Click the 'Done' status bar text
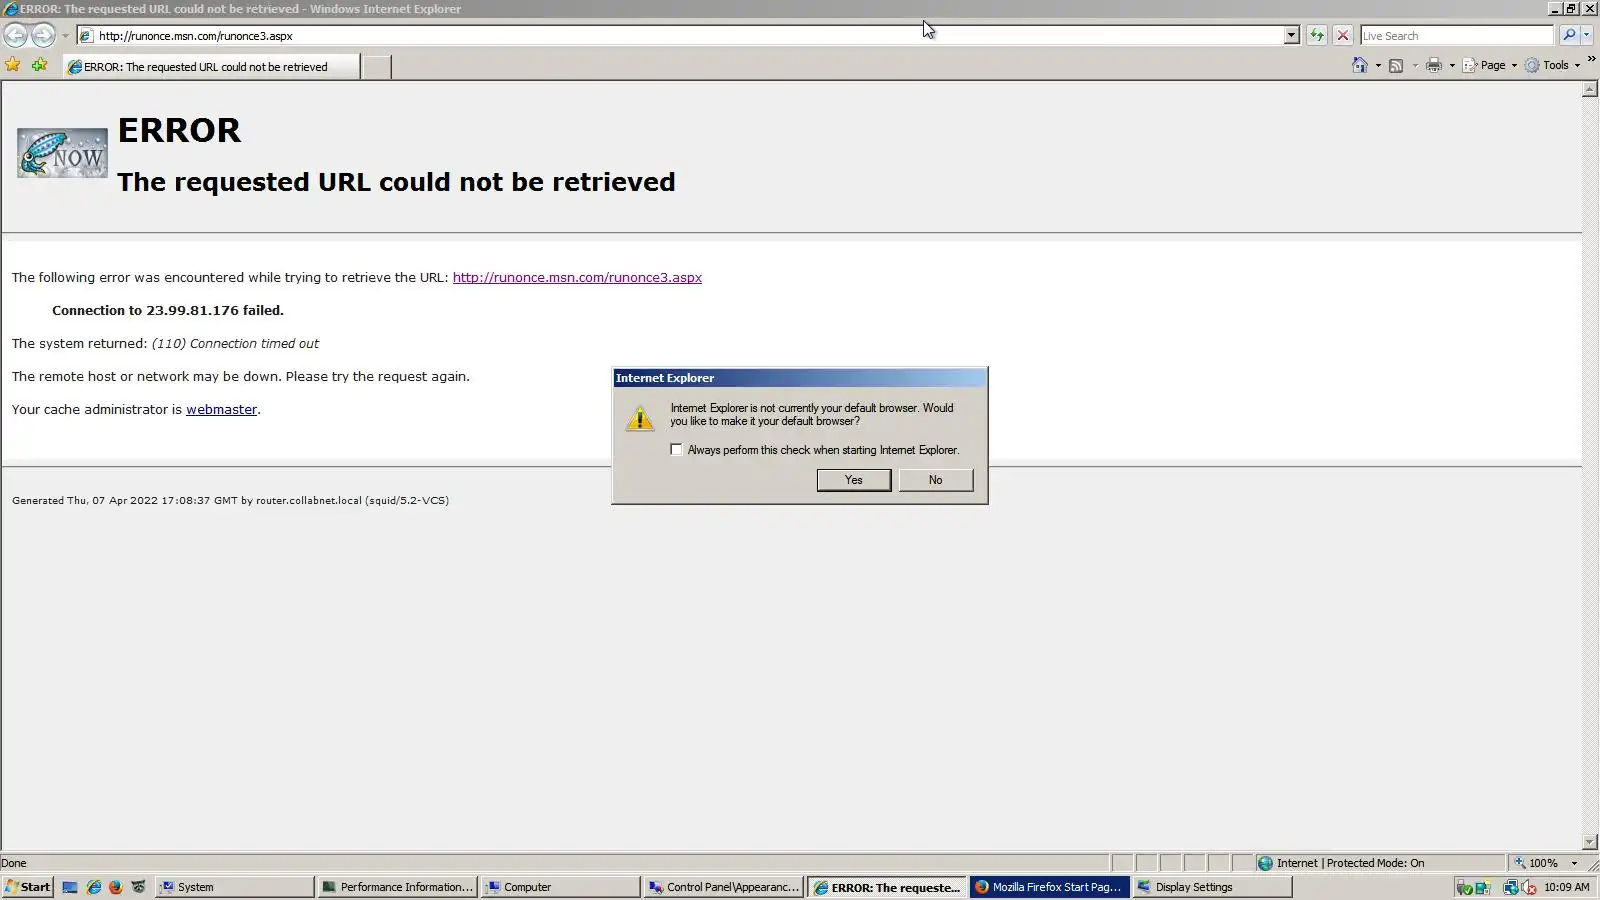This screenshot has height=900, width=1600. (x=14, y=863)
